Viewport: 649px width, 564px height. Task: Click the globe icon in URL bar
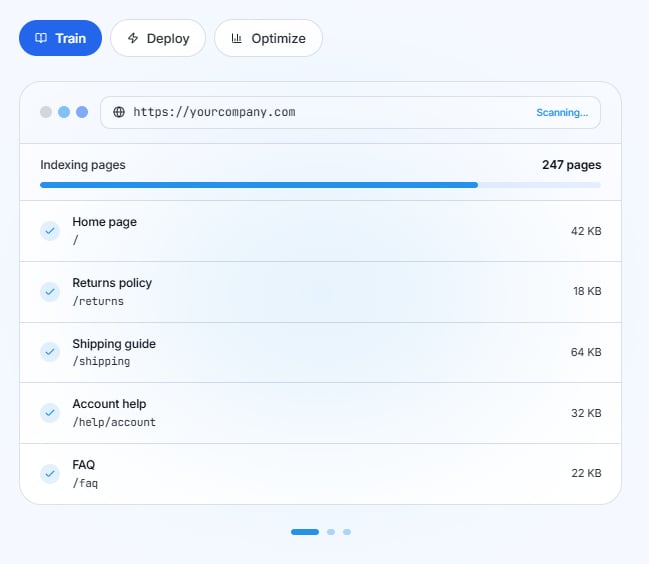click(119, 112)
